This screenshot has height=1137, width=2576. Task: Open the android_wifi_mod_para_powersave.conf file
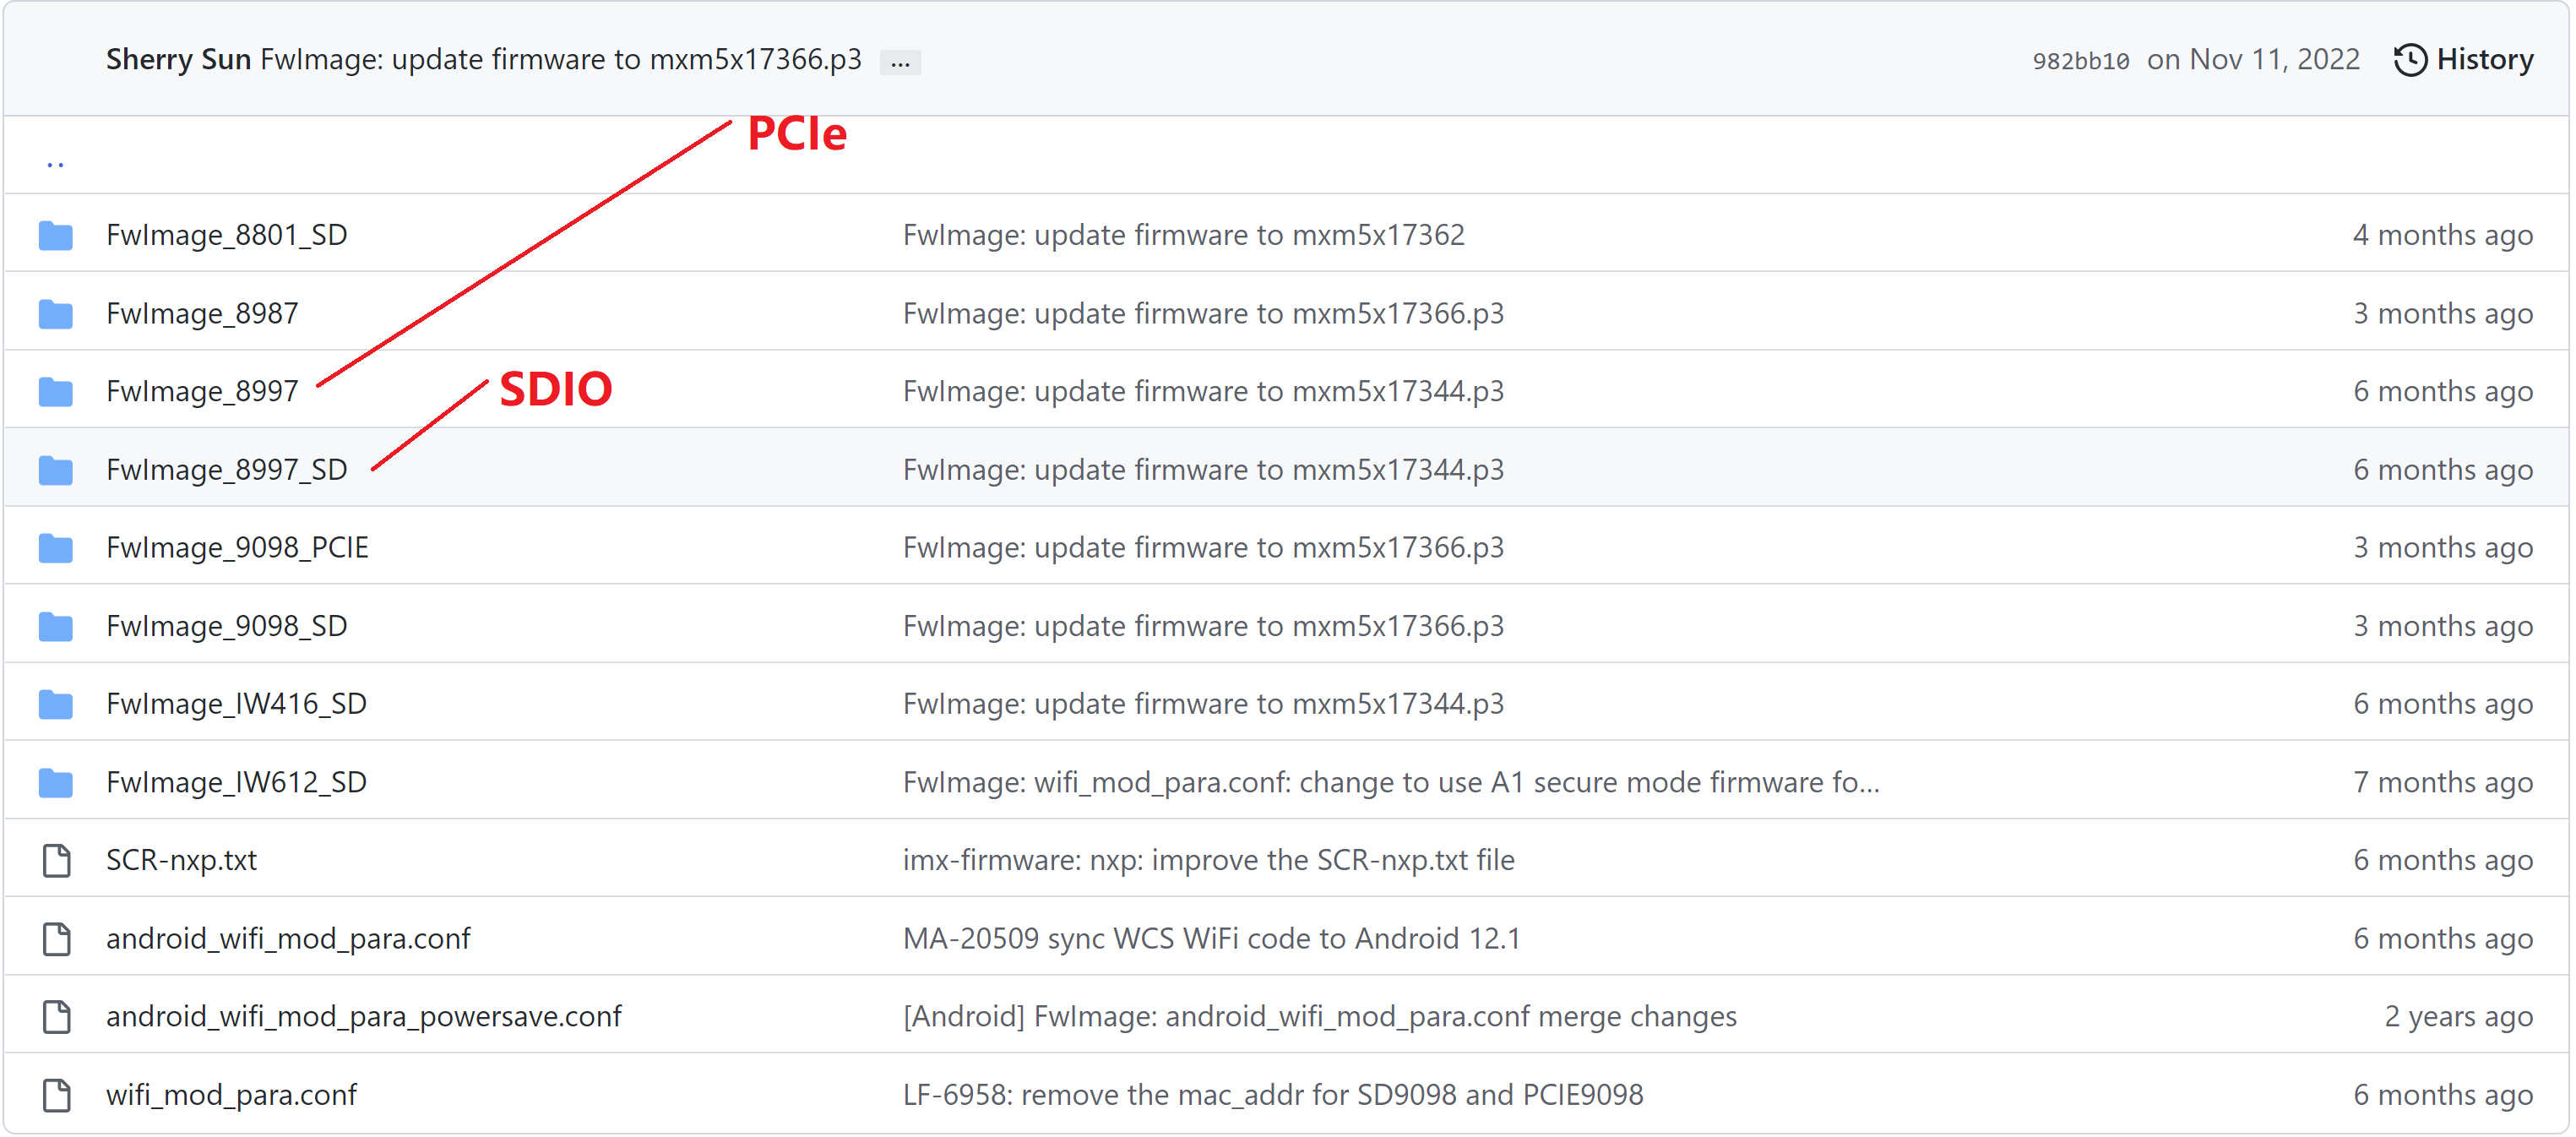(363, 1017)
